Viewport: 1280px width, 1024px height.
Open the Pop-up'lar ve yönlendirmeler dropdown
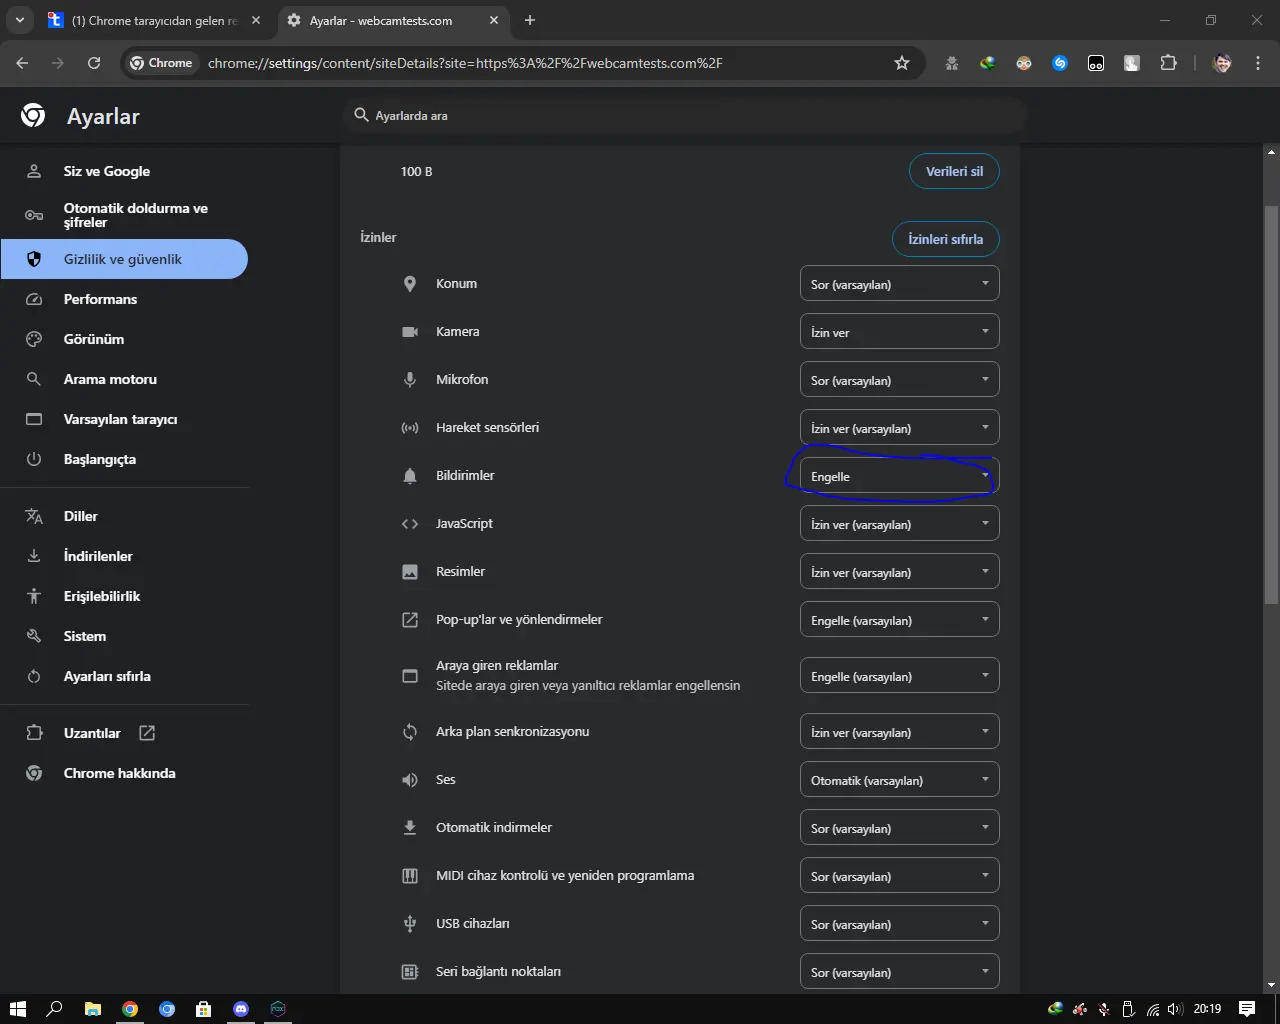click(900, 620)
